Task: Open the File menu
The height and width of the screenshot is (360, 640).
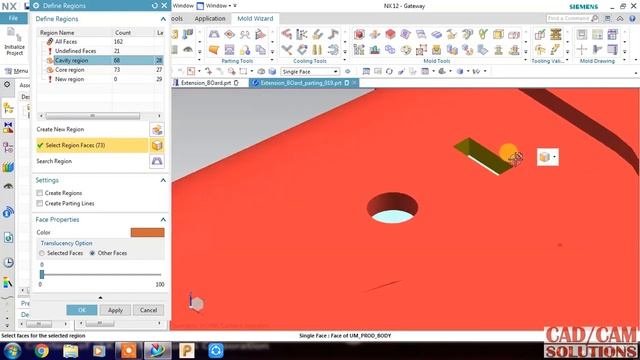Action: click(13, 18)
